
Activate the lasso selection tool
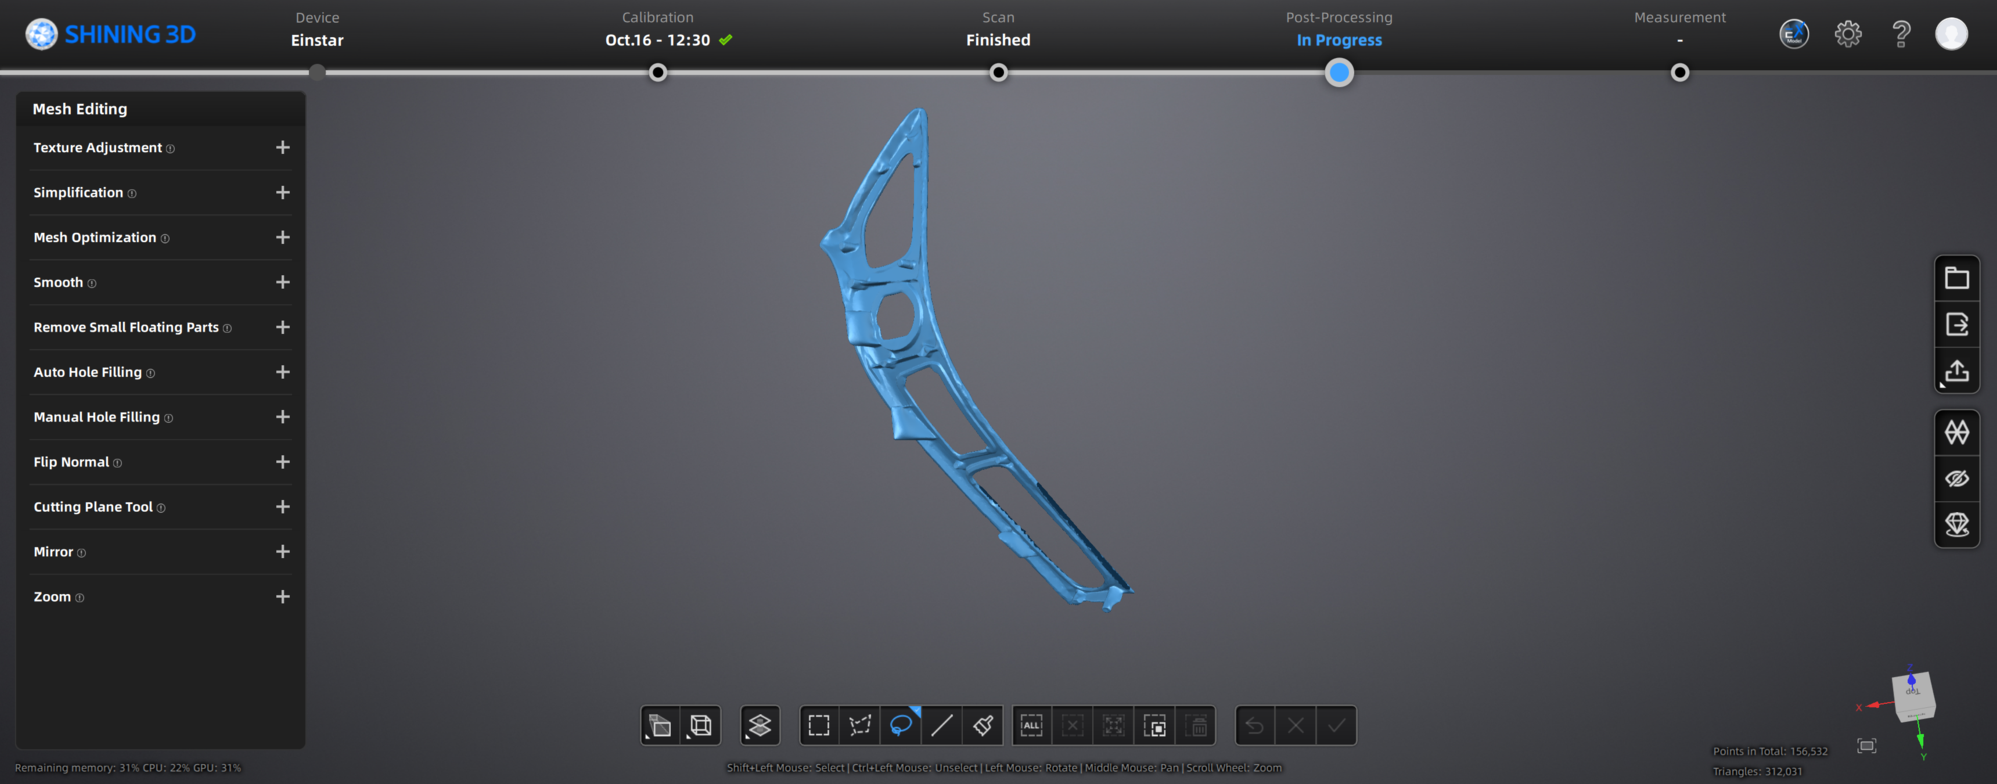tap(901, 726)
